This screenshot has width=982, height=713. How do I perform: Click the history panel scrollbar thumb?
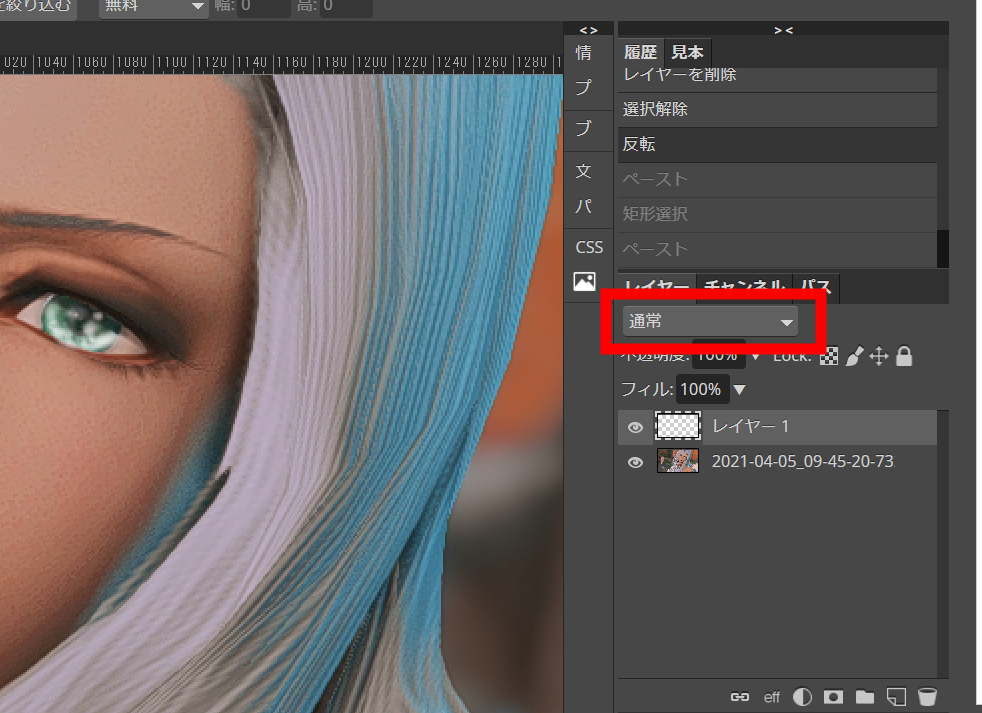pos(943,249)
